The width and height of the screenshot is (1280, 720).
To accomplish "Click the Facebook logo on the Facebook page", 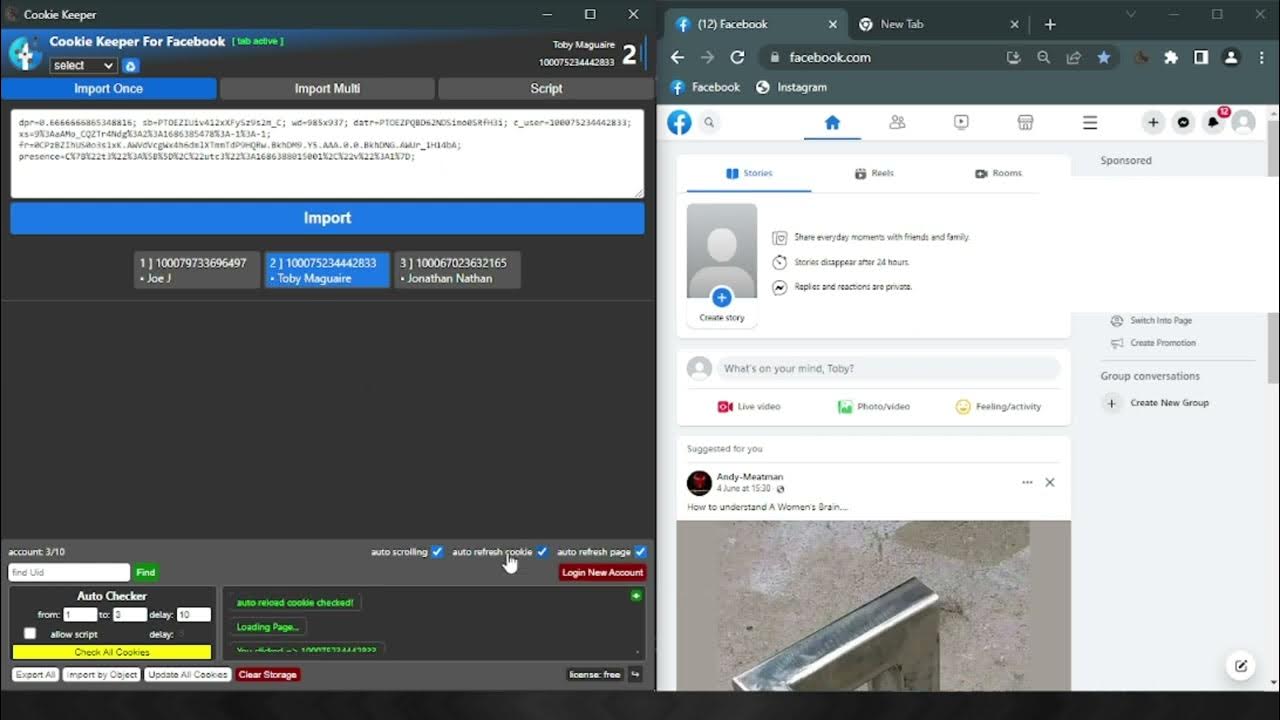I will [x=679, y=122].
